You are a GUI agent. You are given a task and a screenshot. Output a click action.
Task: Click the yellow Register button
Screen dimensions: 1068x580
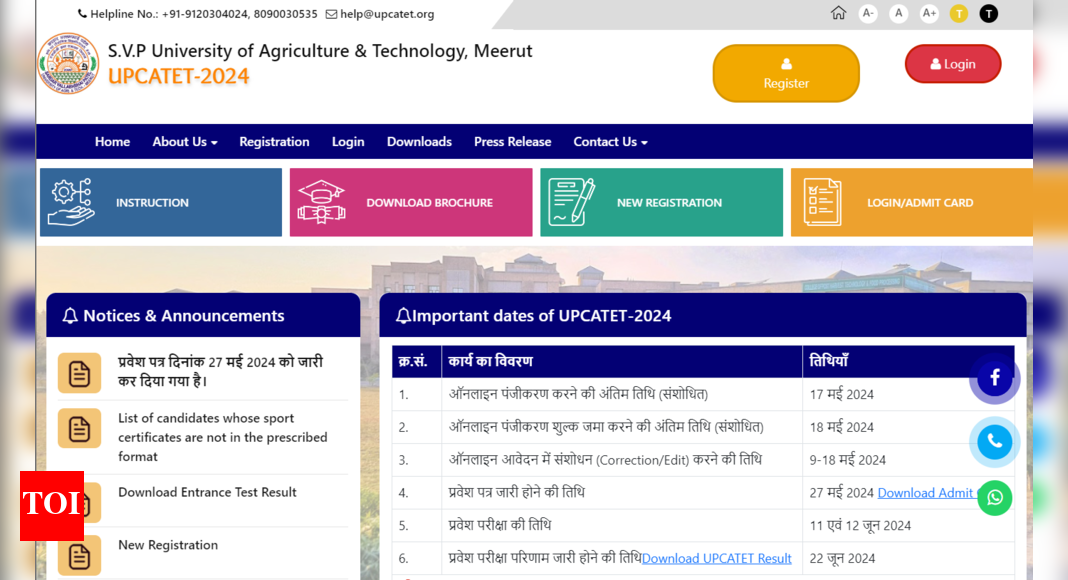pyautogui.click(x=786, y=73)
